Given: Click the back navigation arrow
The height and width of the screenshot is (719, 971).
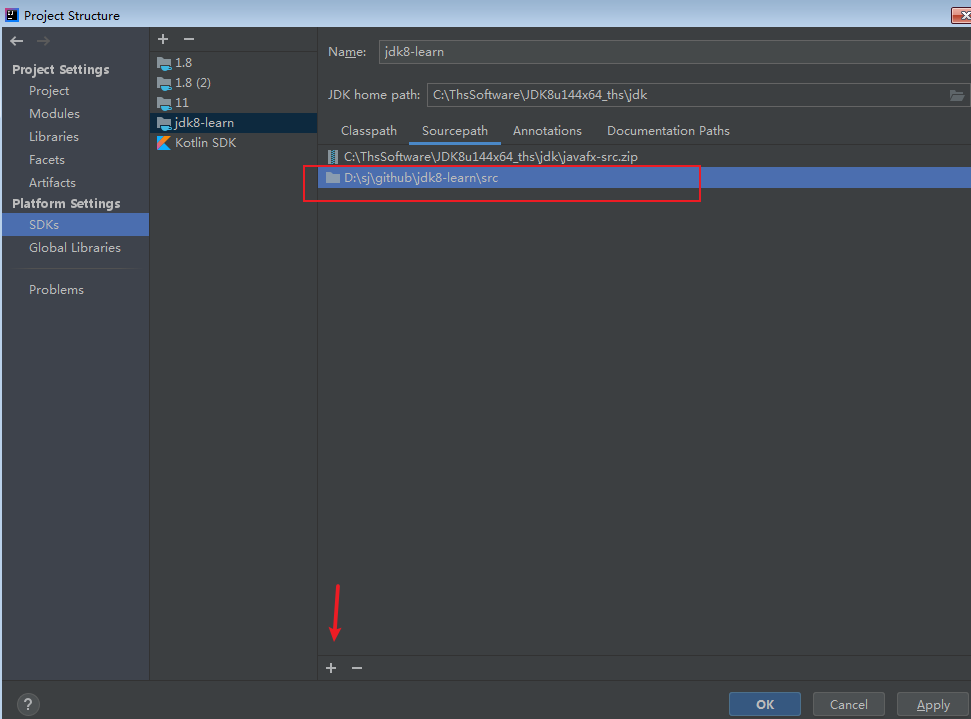Looking at the screenshot, I should tap(17, 41).
